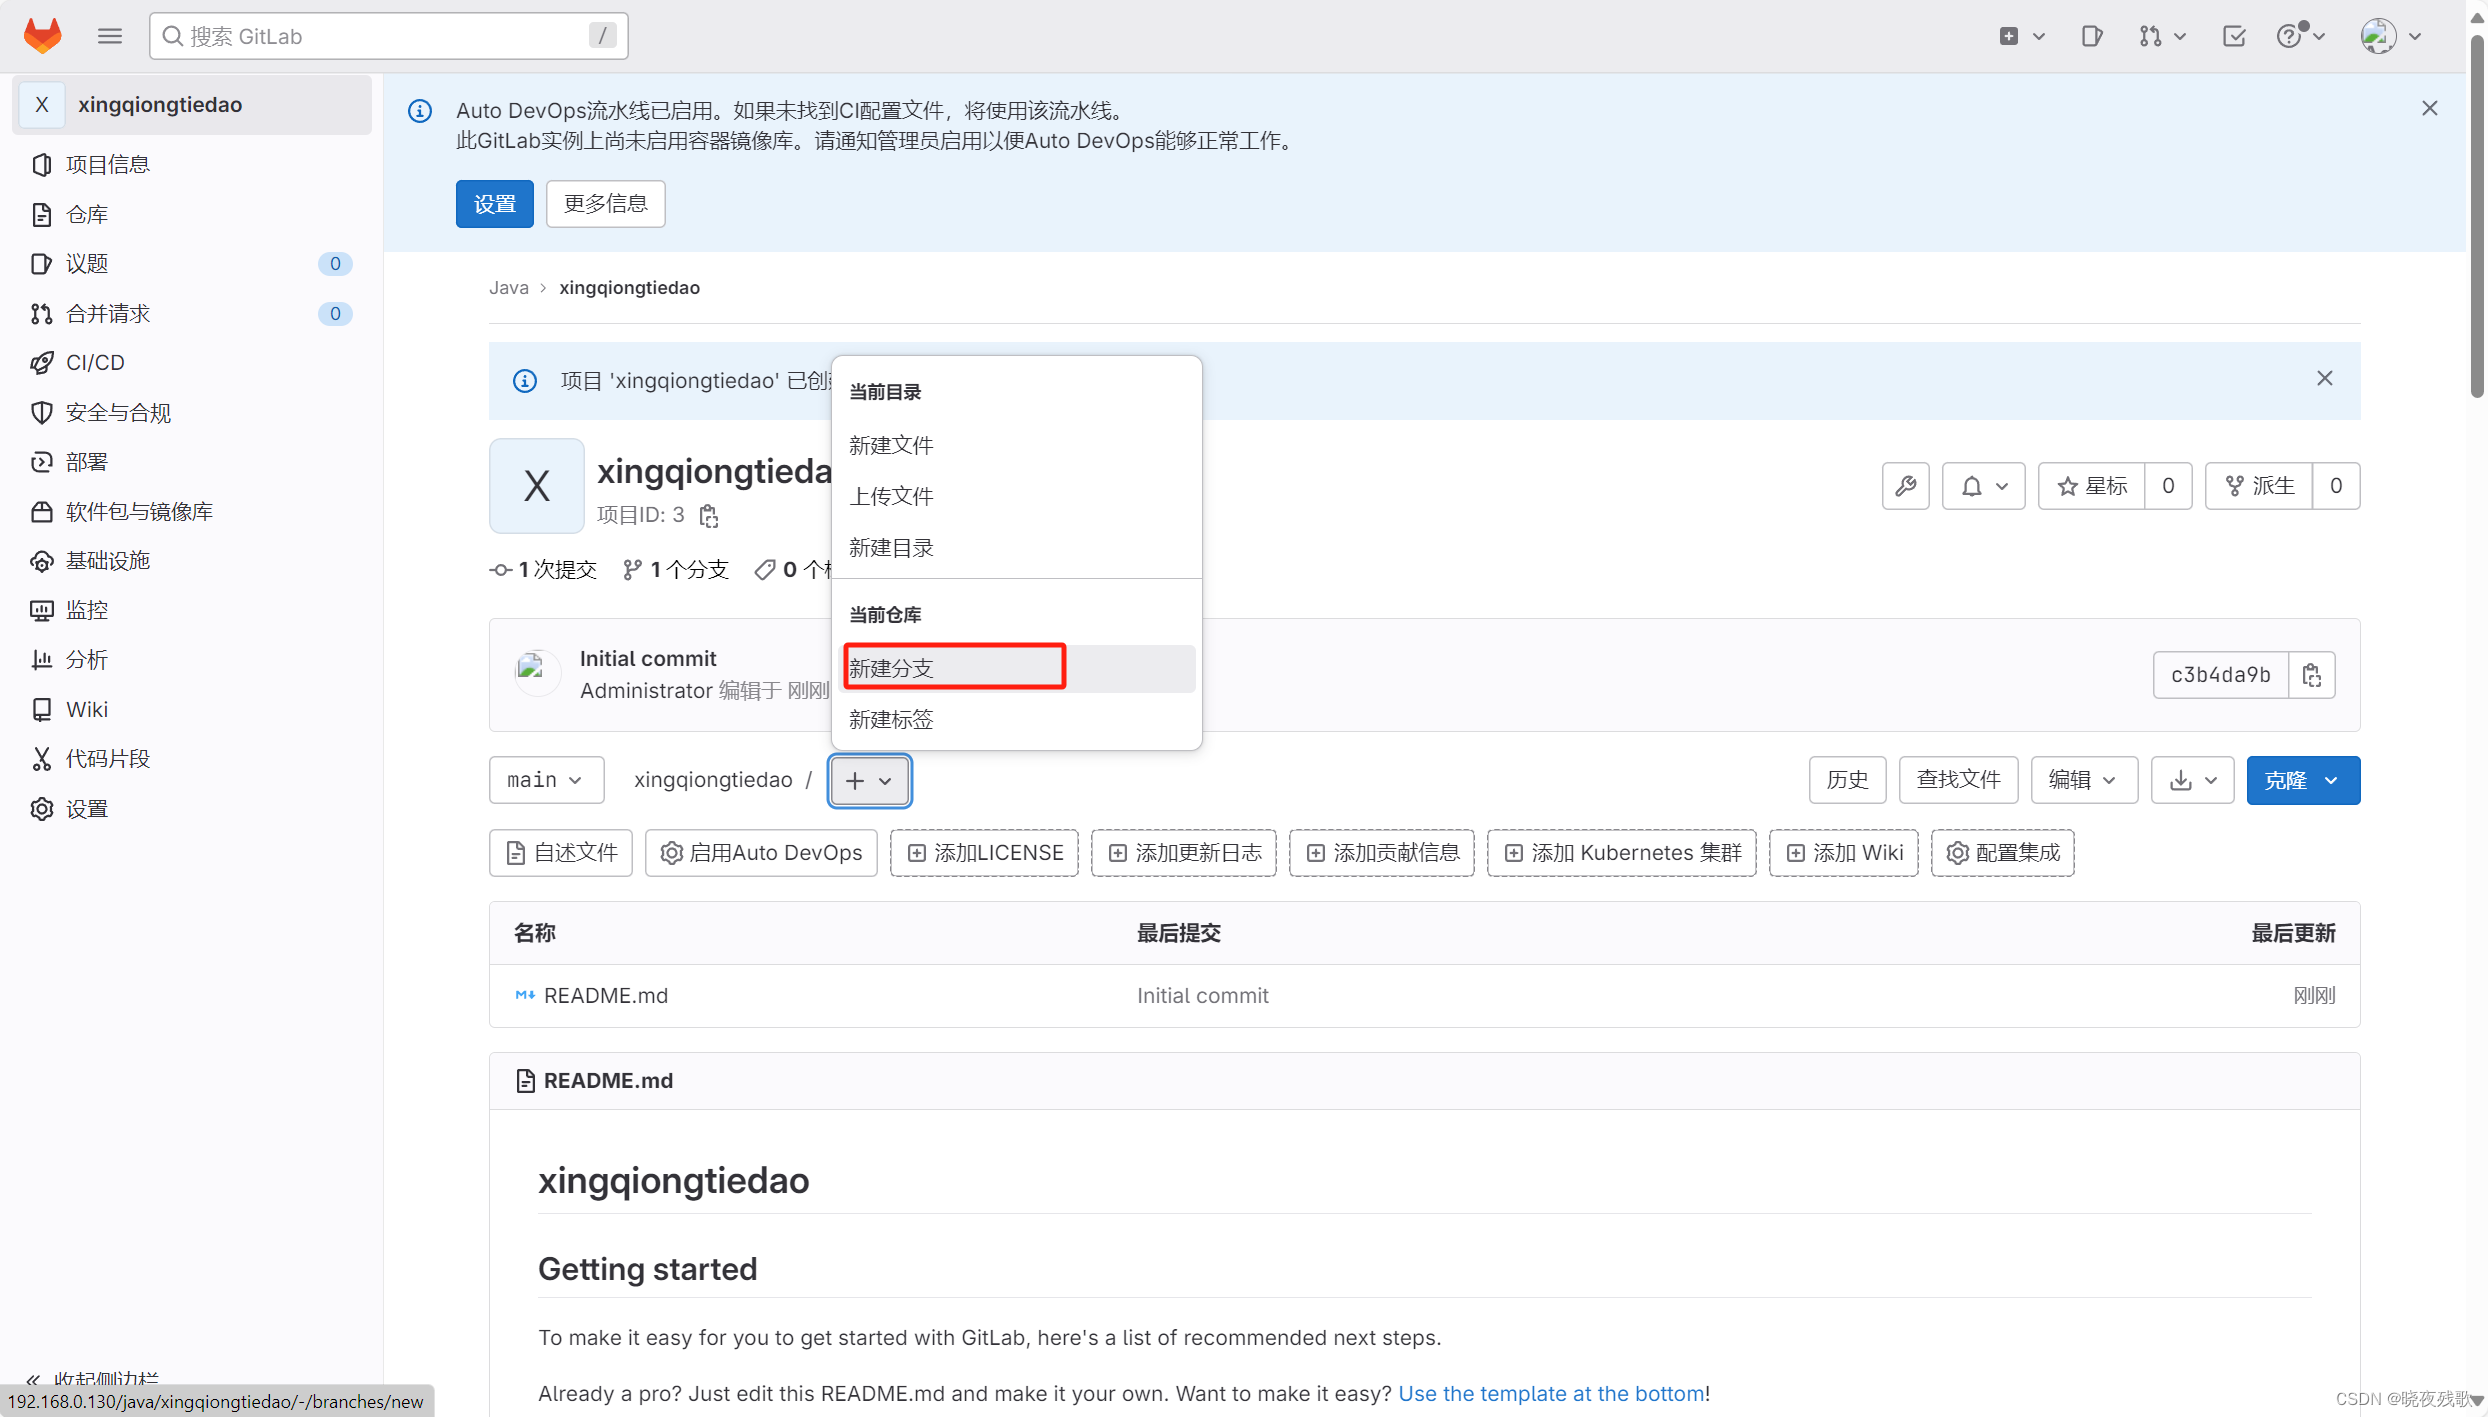Open the 编辑 dropdown
The image size is (2488, 1417).
(2084, 780)
